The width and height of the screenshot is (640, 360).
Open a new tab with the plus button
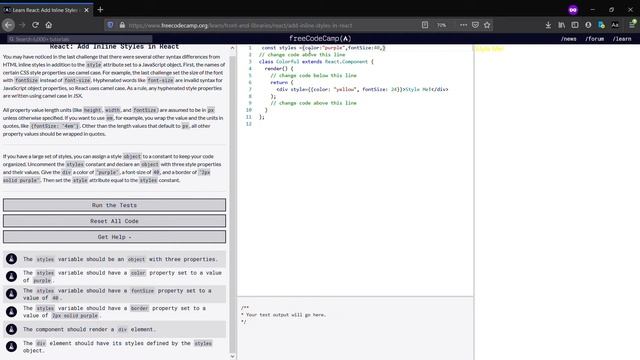100,9
